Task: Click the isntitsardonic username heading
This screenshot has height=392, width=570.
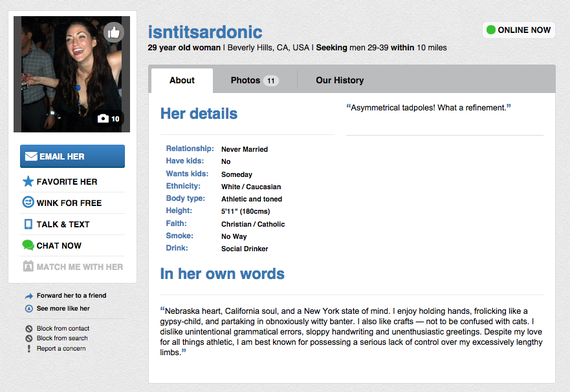Action: click(x=205, y=32)
